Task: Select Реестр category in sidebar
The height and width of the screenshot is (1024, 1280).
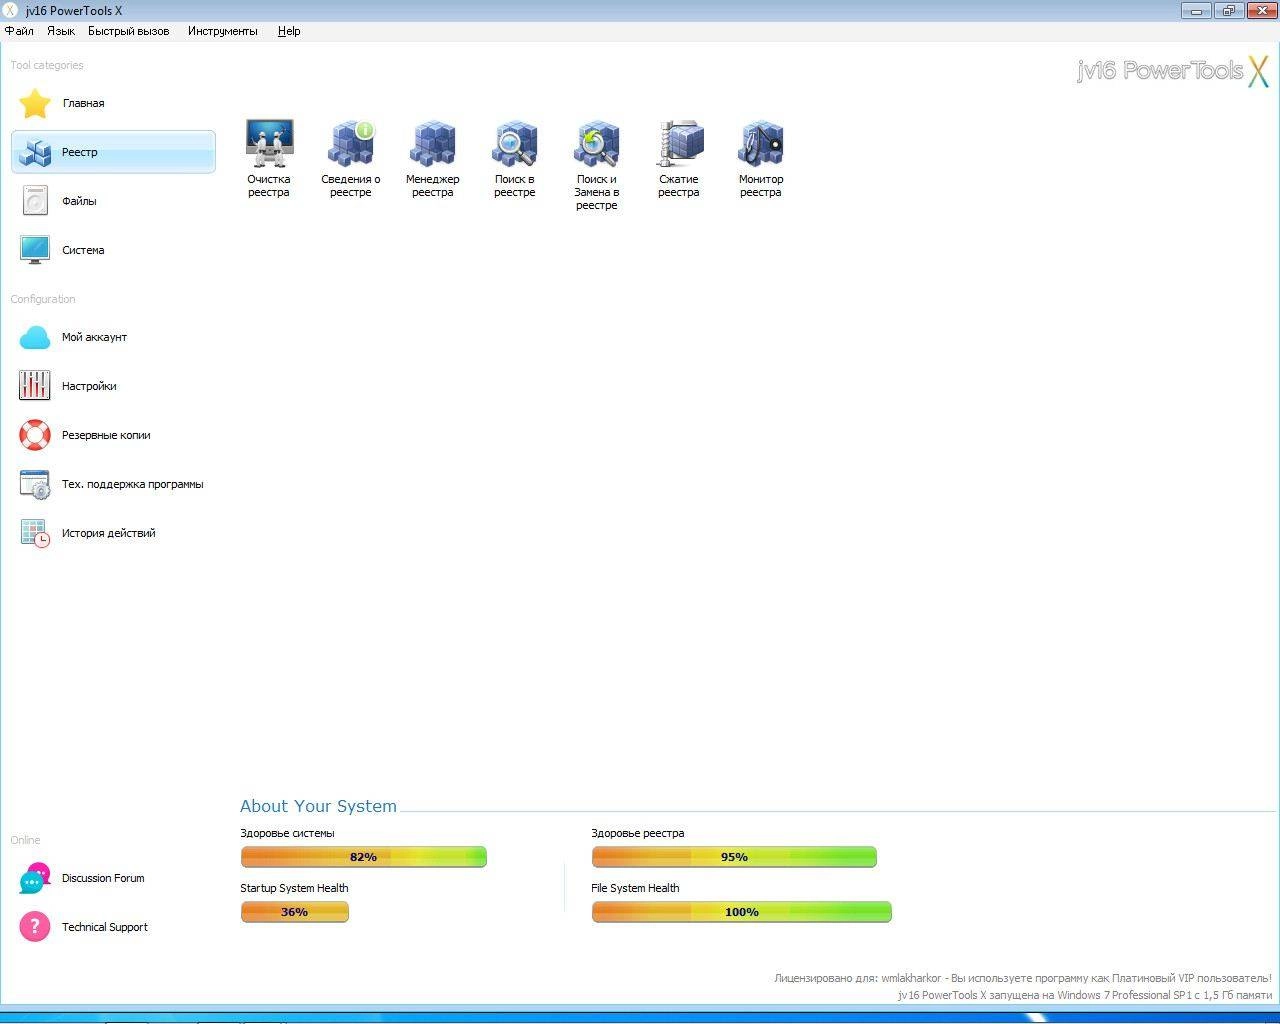Action: [x=113, y=152]
